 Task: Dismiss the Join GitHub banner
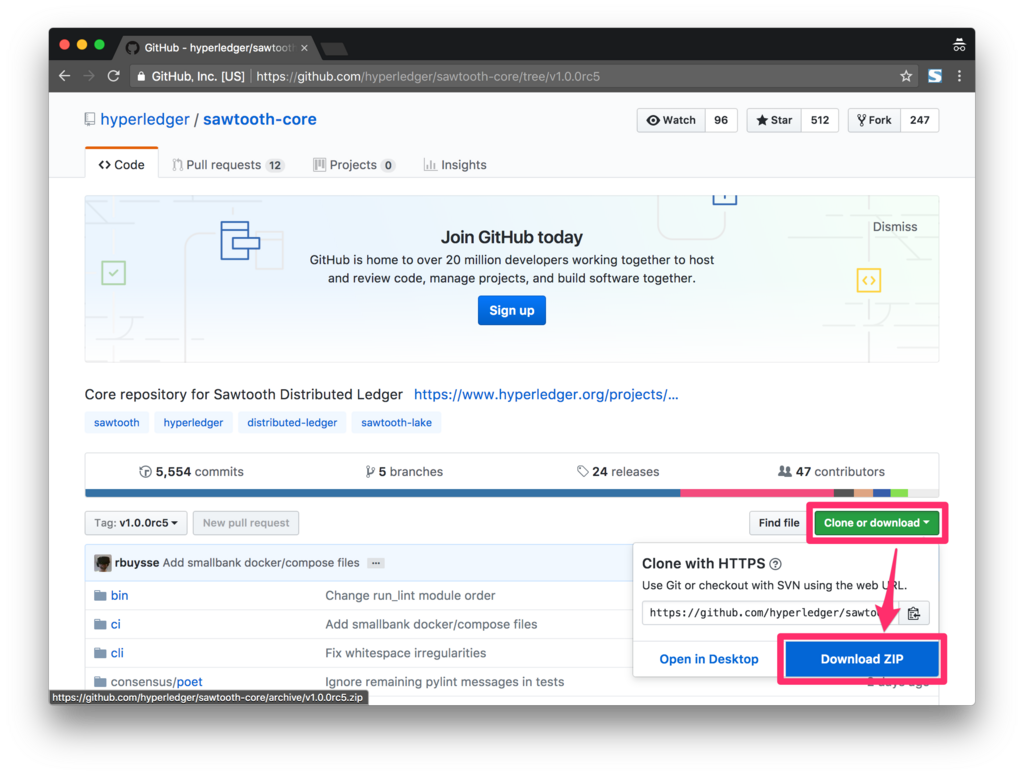(x=895, y=227)
